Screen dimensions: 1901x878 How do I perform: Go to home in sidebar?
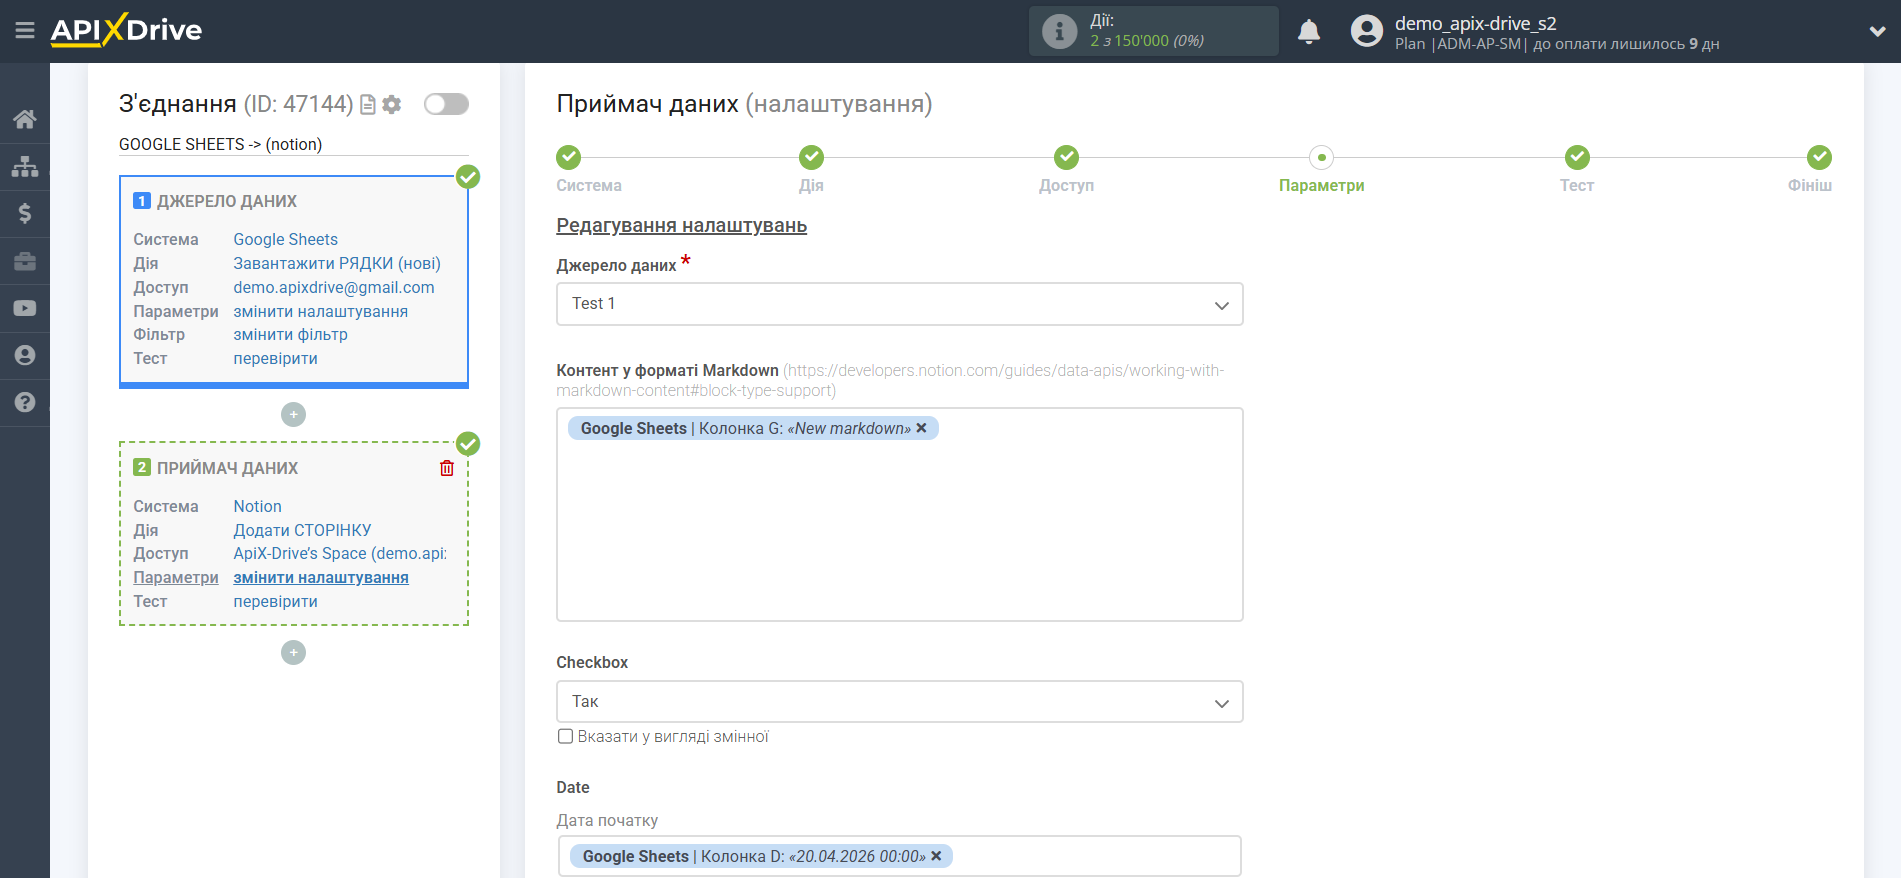[x=25, y=119]
